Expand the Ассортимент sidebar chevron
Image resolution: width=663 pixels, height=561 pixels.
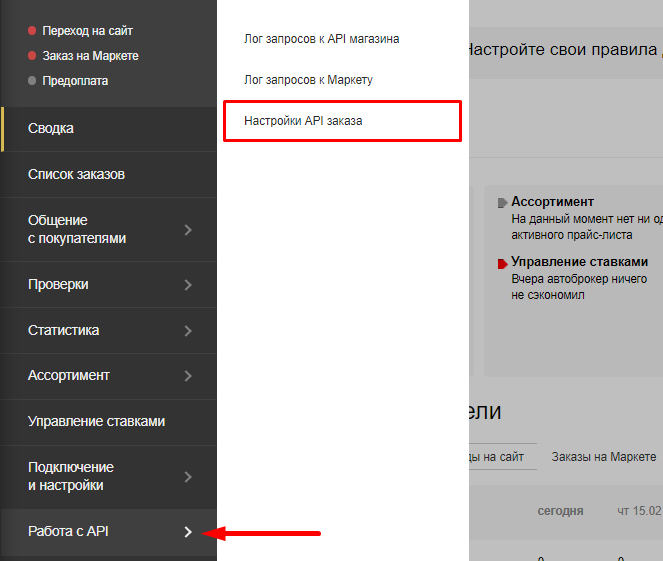click(188, 376)
